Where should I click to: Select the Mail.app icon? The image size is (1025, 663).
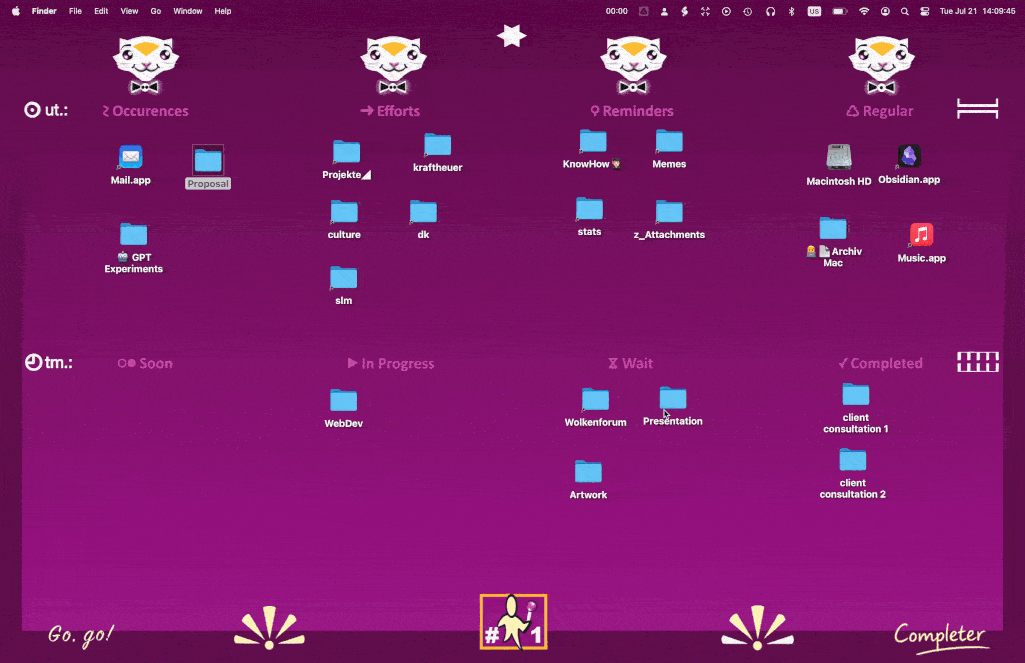coord(130,158)
